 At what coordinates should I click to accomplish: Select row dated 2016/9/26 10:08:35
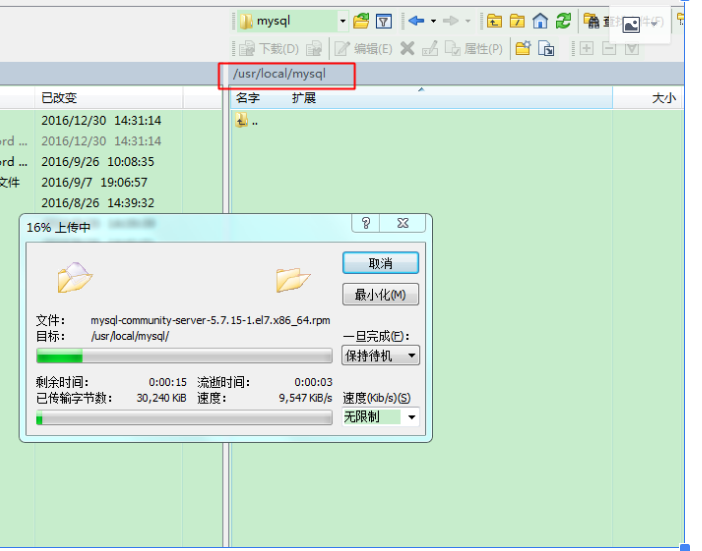tap(98, 162)
